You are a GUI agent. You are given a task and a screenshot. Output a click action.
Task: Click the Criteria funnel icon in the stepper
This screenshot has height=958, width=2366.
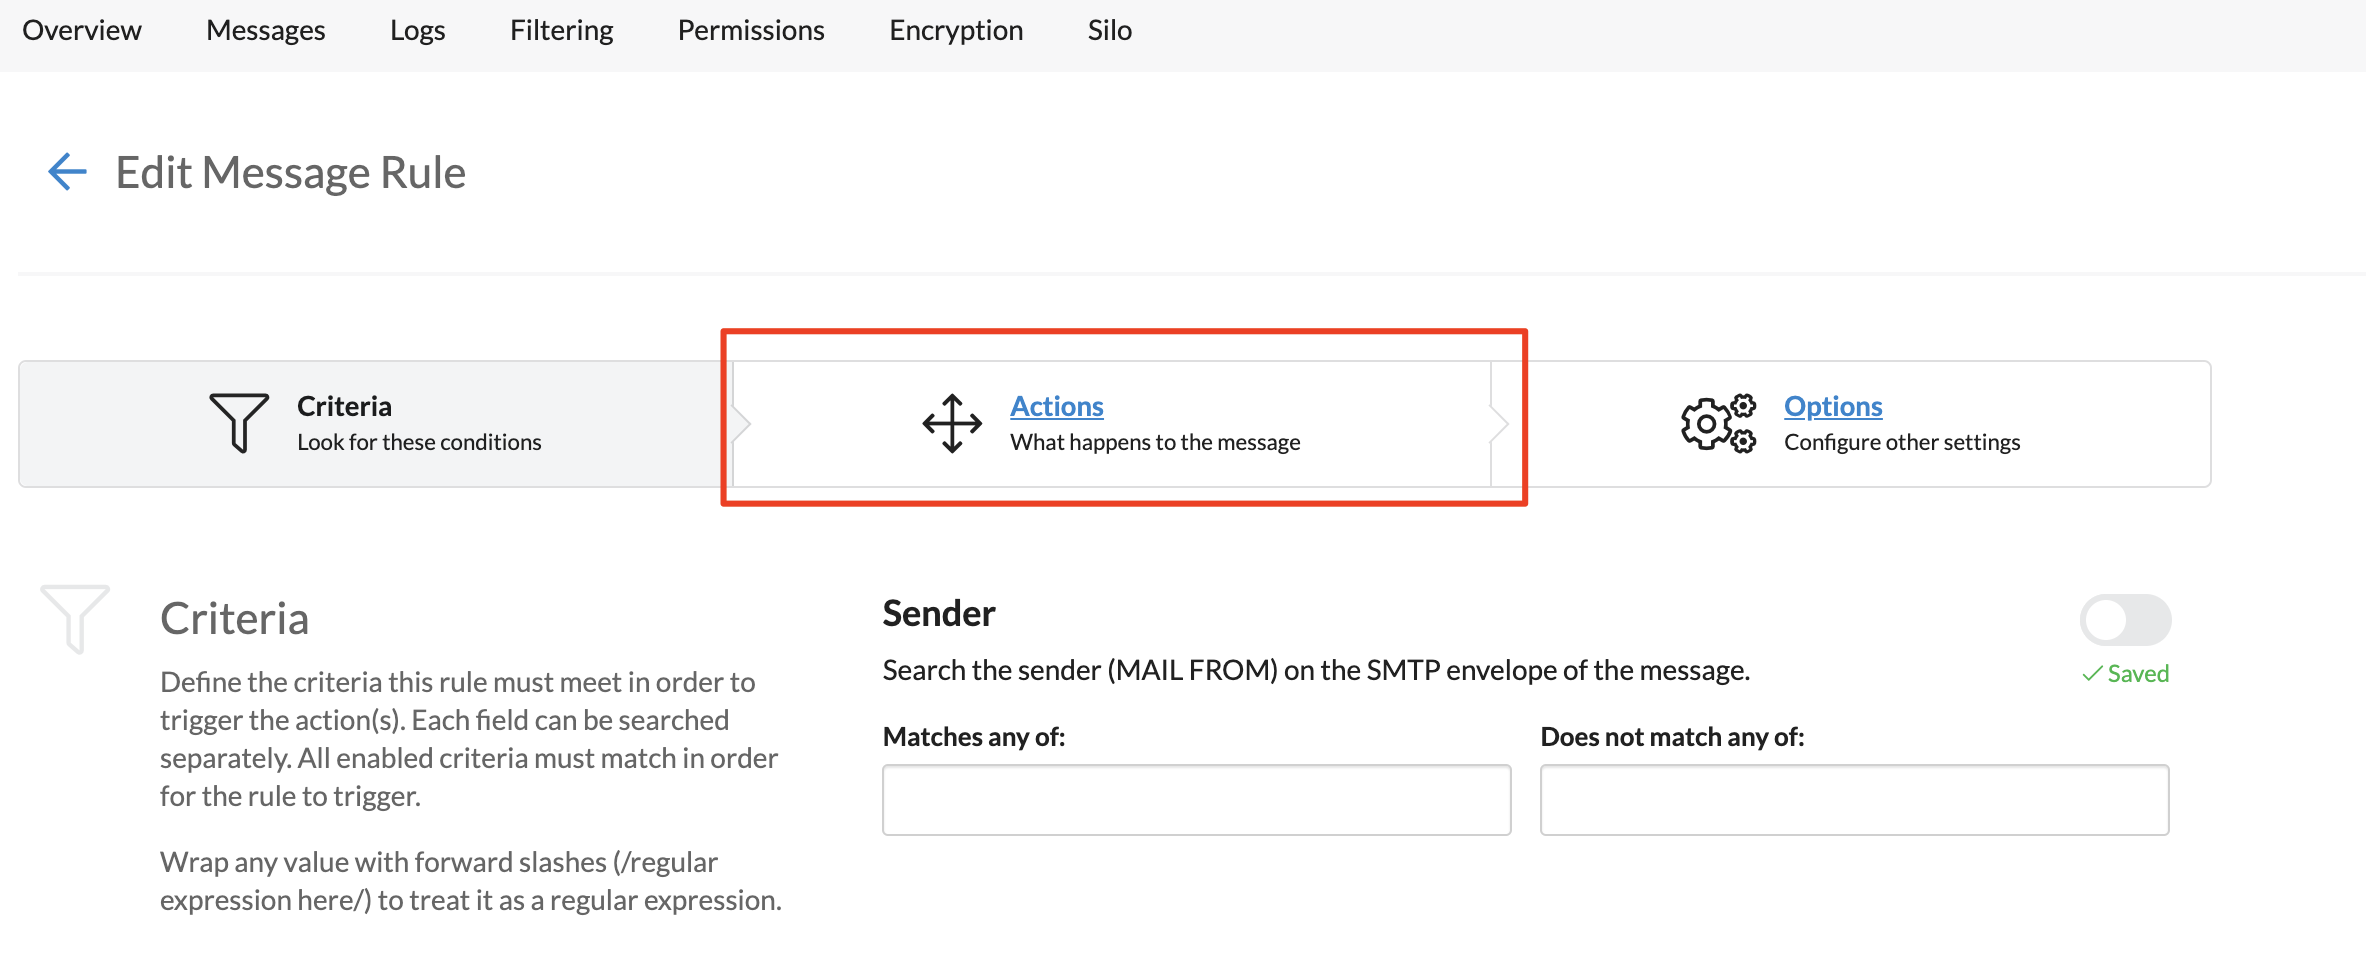tap(239, 423)
